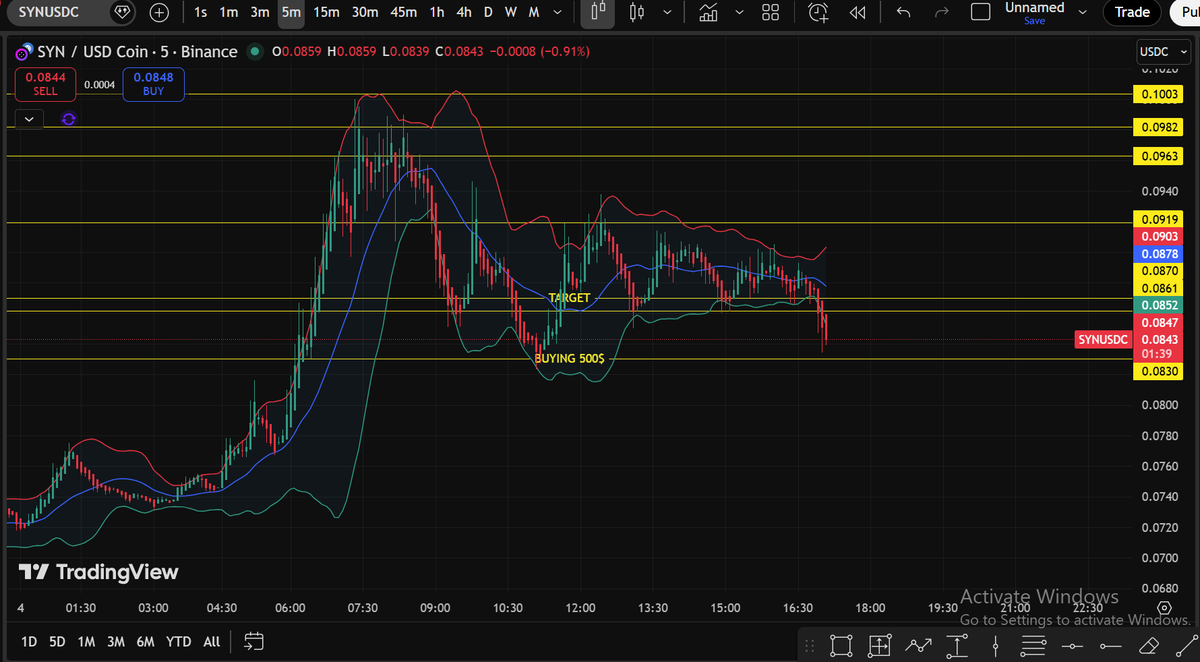This screenshot has height=662, width=1200.
Task: Add a symbol with the plus icon
Action: [x=159, y=12]
